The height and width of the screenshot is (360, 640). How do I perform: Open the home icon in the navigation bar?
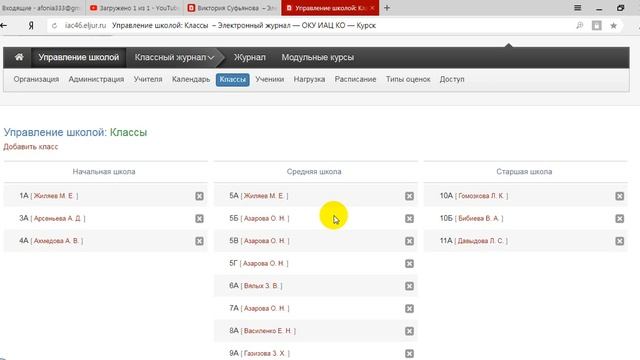19,57
